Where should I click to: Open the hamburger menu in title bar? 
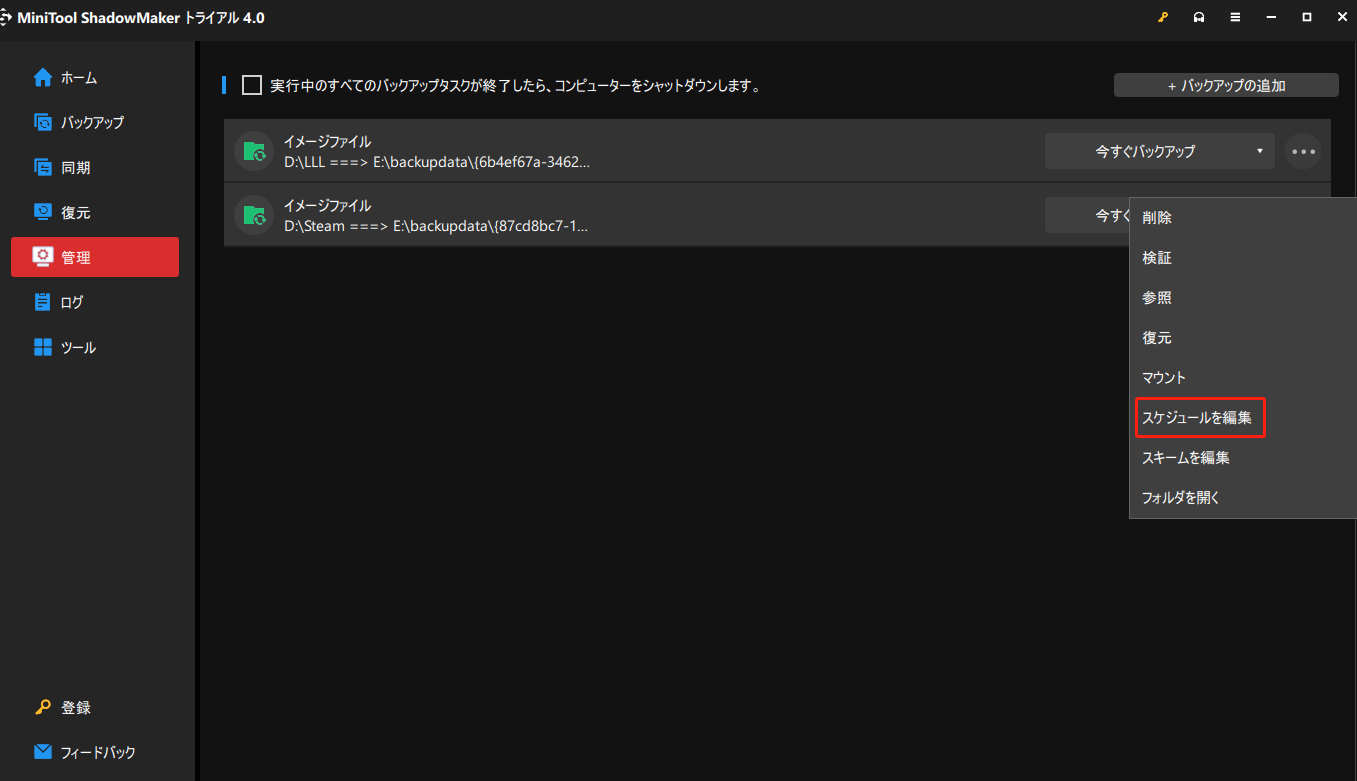click(x=1235, y=18)
